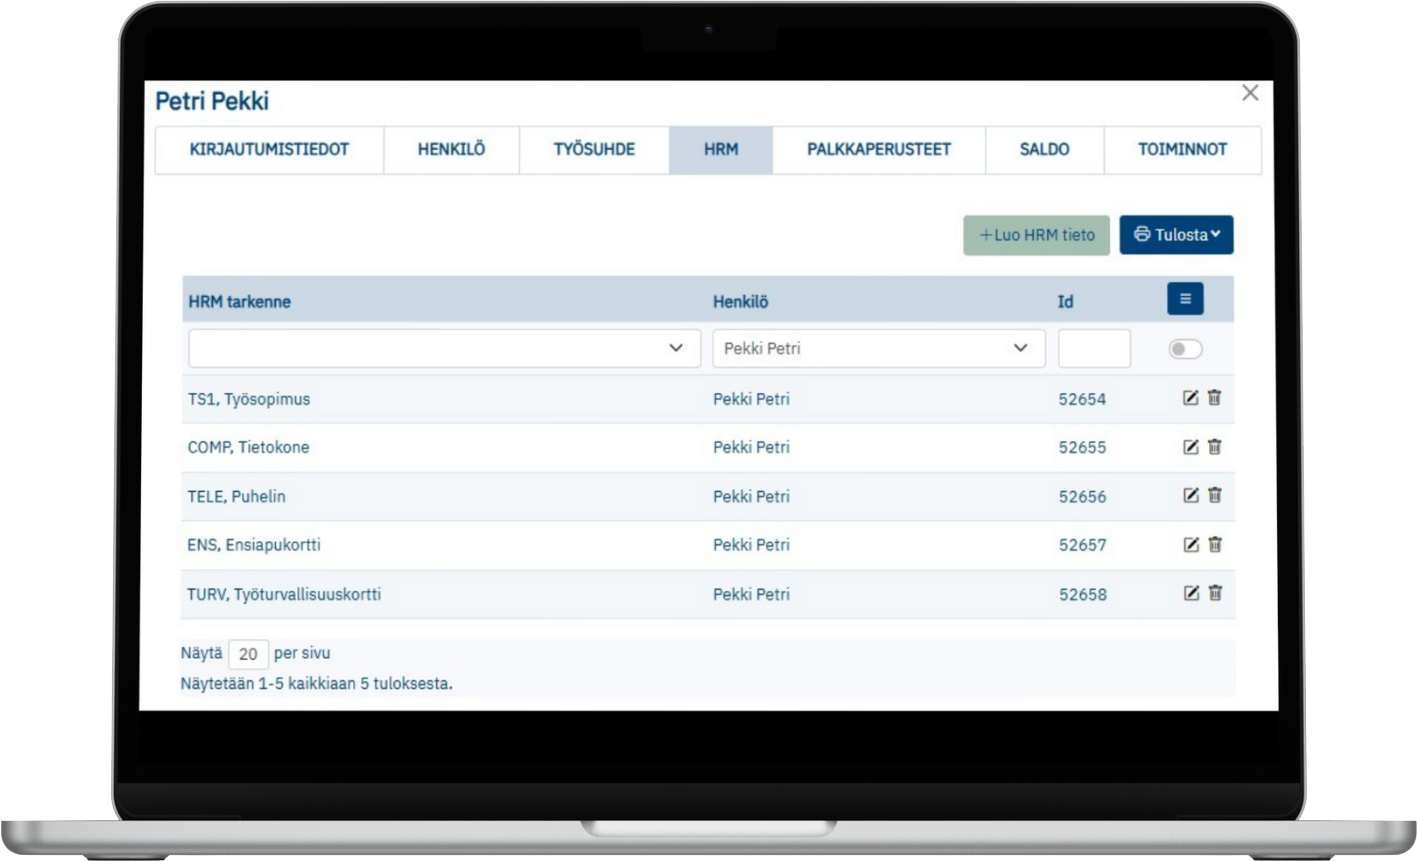This screenshot has height=861, width=1417.
Task: Open the Kirjautumistiedot tab
Action: point(269,150)
